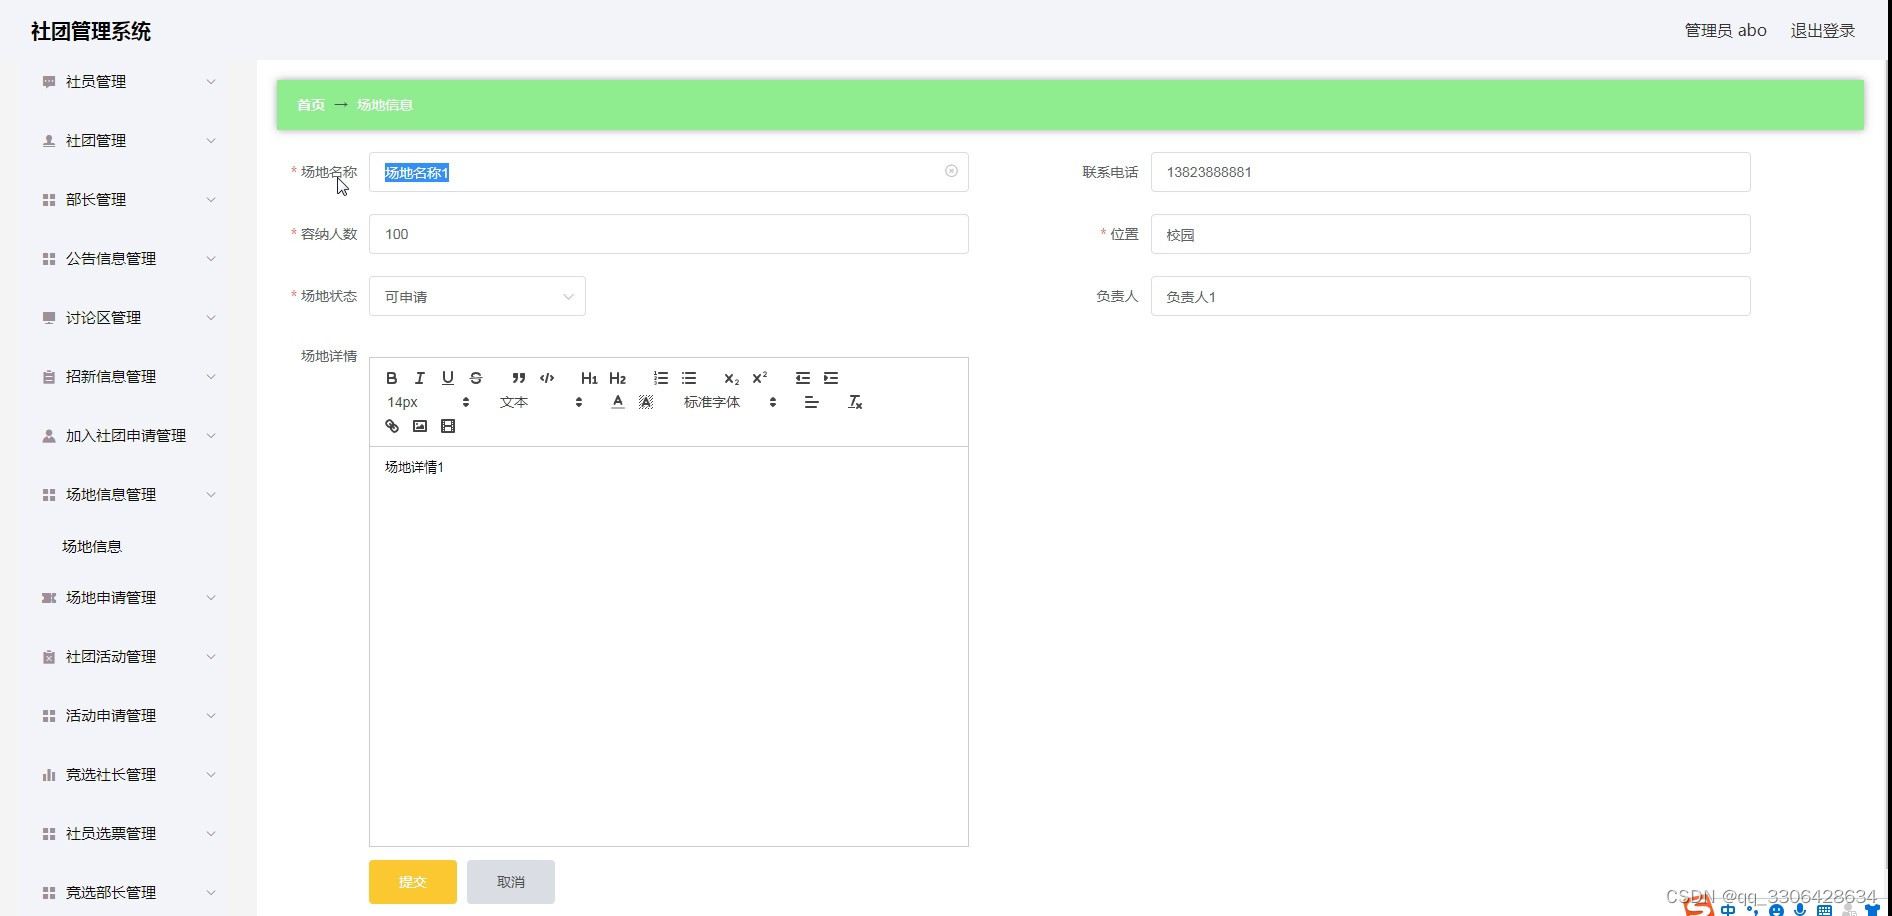
Task: Focus the 联系电话 input field
Action: (x=1450, y=172)
